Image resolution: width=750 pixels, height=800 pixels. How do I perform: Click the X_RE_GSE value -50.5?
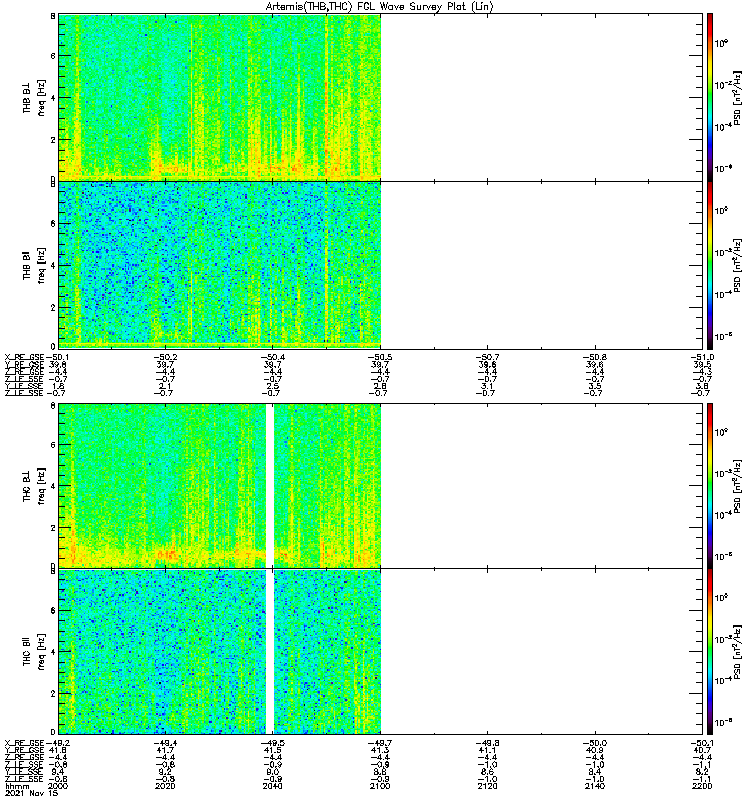click(380, 357)
